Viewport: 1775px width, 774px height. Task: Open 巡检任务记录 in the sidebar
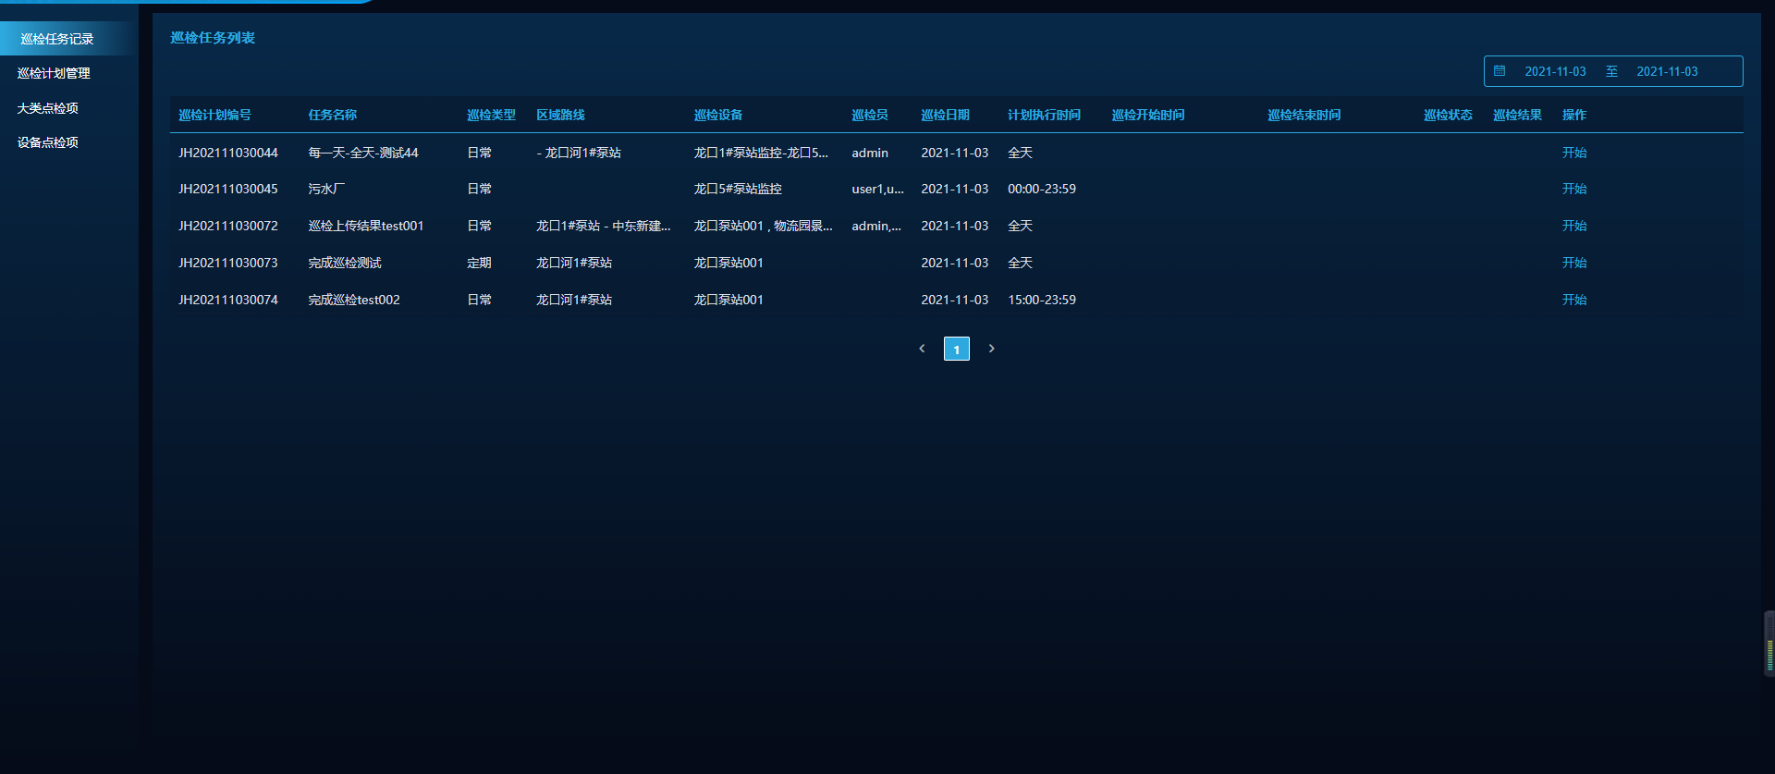click(57, 39)
